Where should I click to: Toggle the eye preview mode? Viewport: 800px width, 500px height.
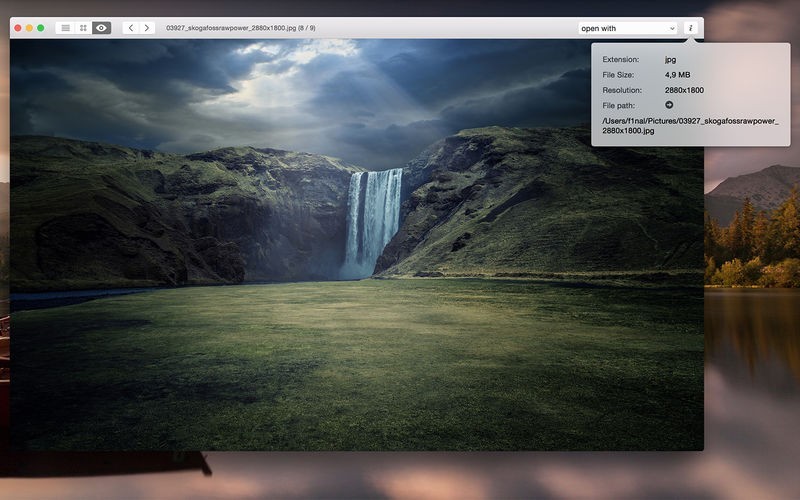pyautogui.click(x=101, y=28)
